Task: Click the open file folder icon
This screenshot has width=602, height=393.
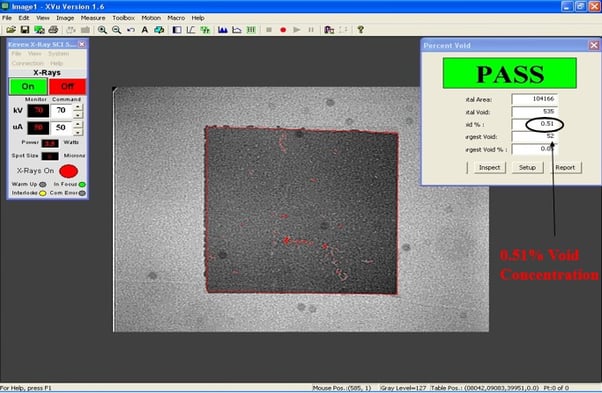Action: coord(11,30)
